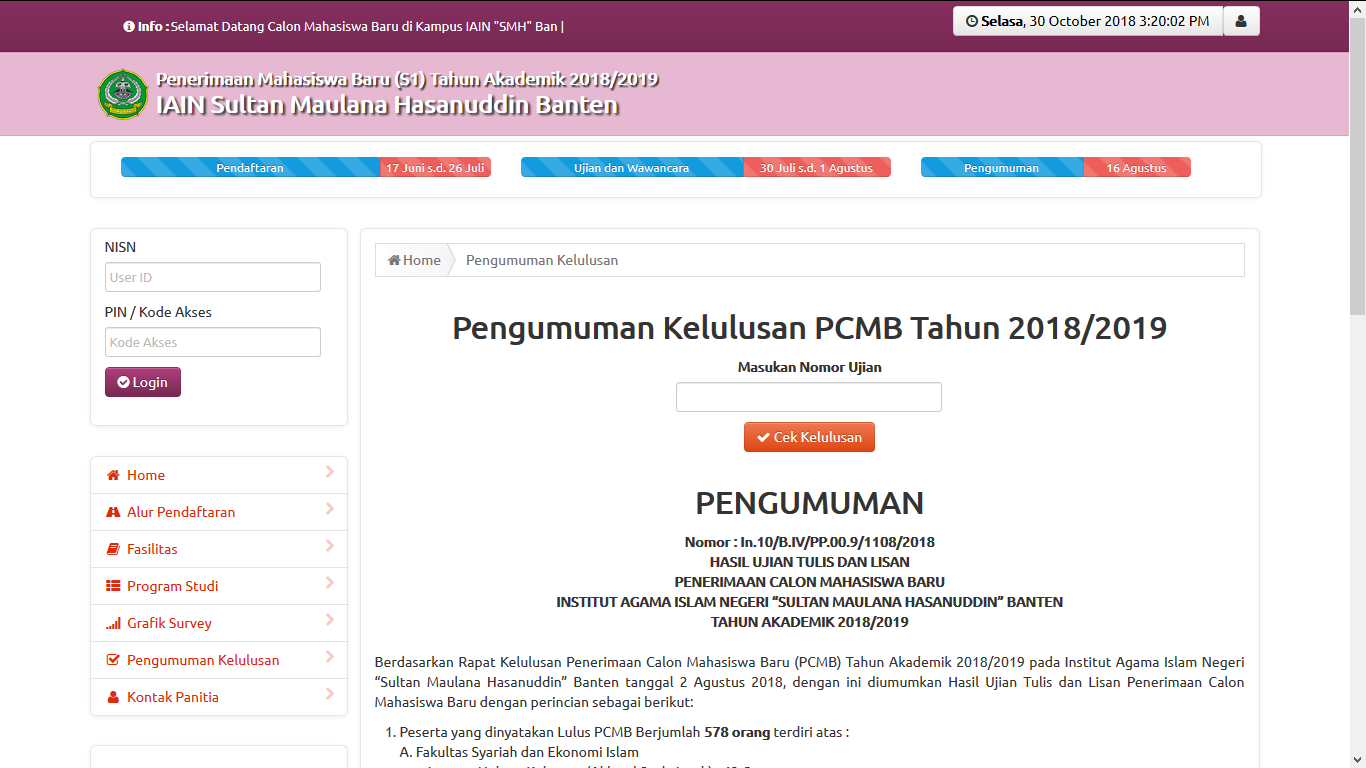Open Home in the sidebar menu
Image resolution: width=1366 pixels, height=768 pixels.
[219, 475]
